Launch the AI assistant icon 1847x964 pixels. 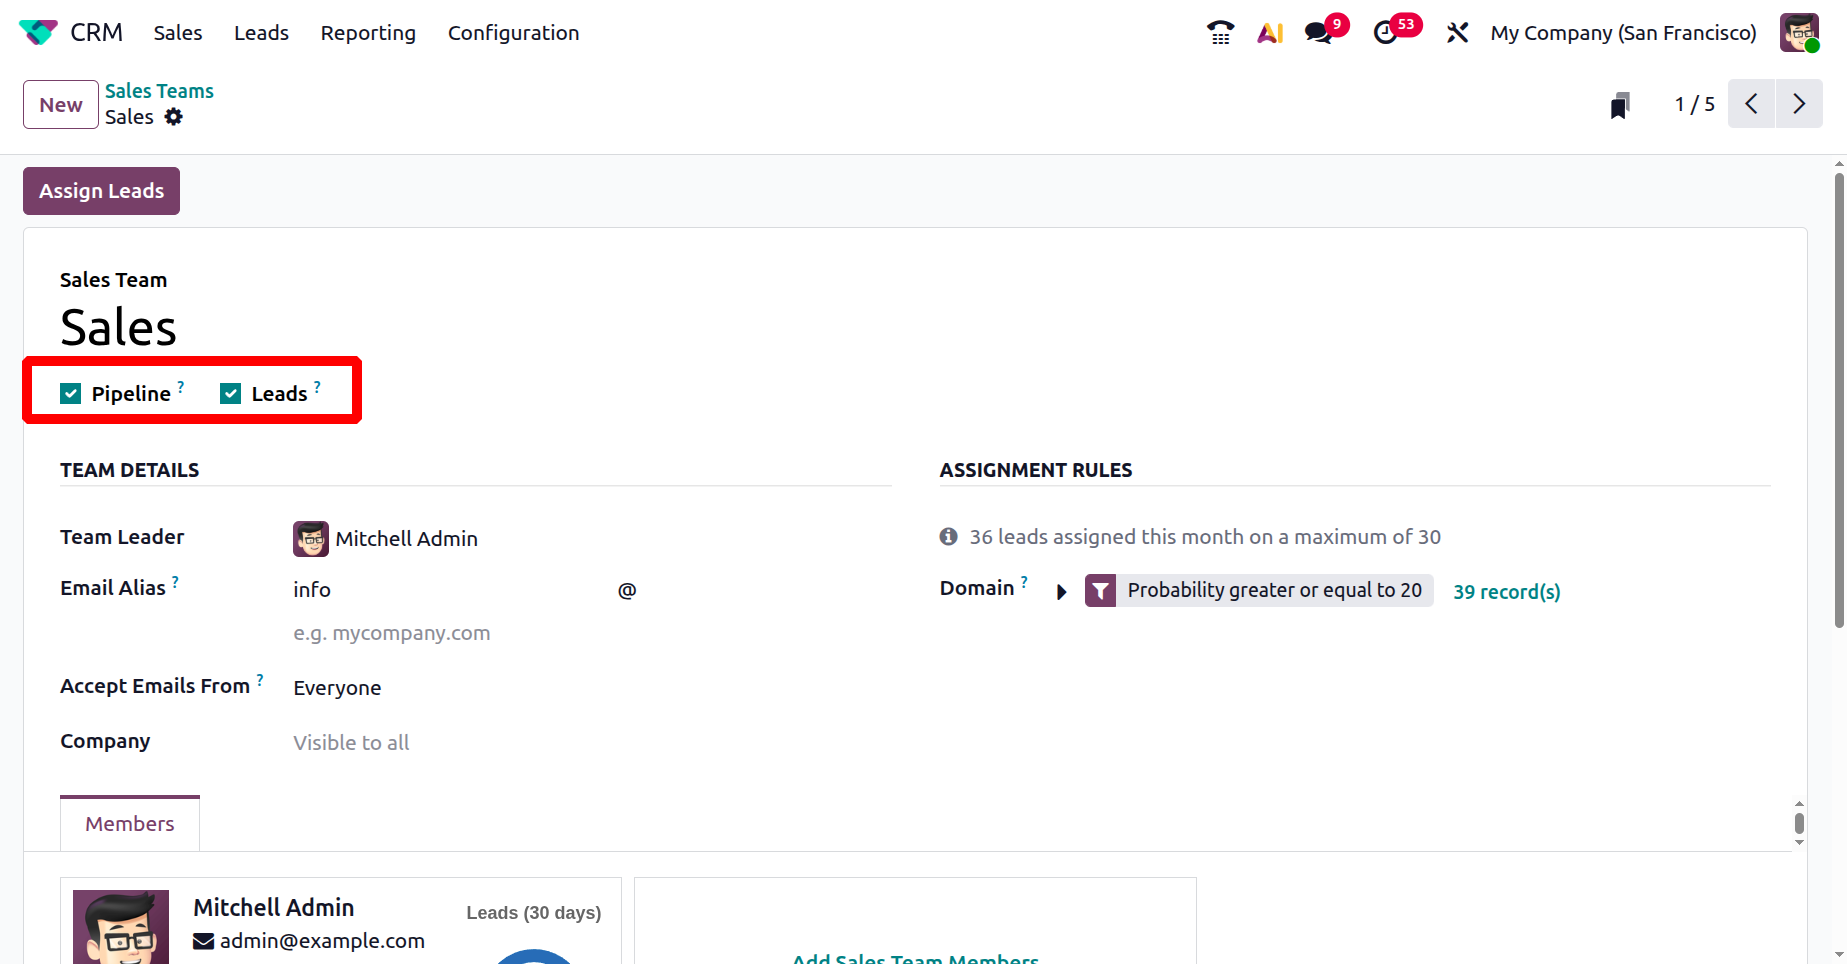click(x=1270, y=33)
